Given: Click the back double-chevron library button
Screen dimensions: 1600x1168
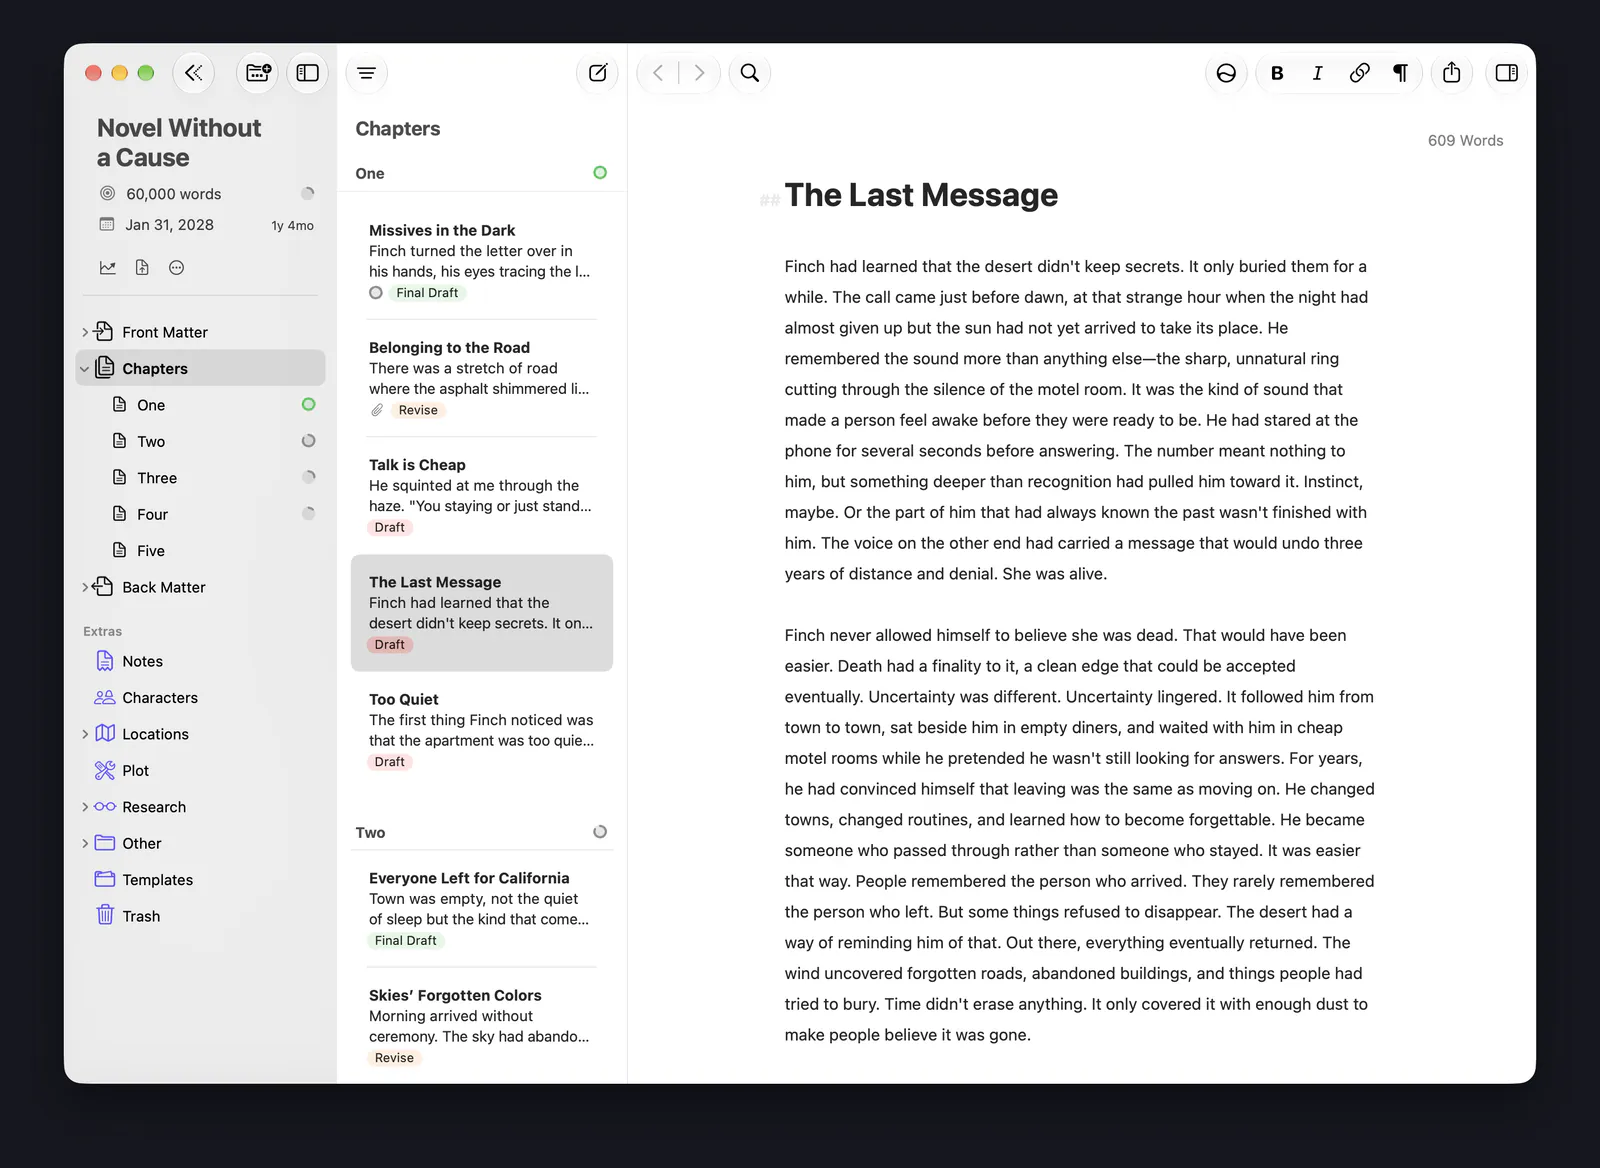Looking at the screenshot, I should (x=194, y=73).
